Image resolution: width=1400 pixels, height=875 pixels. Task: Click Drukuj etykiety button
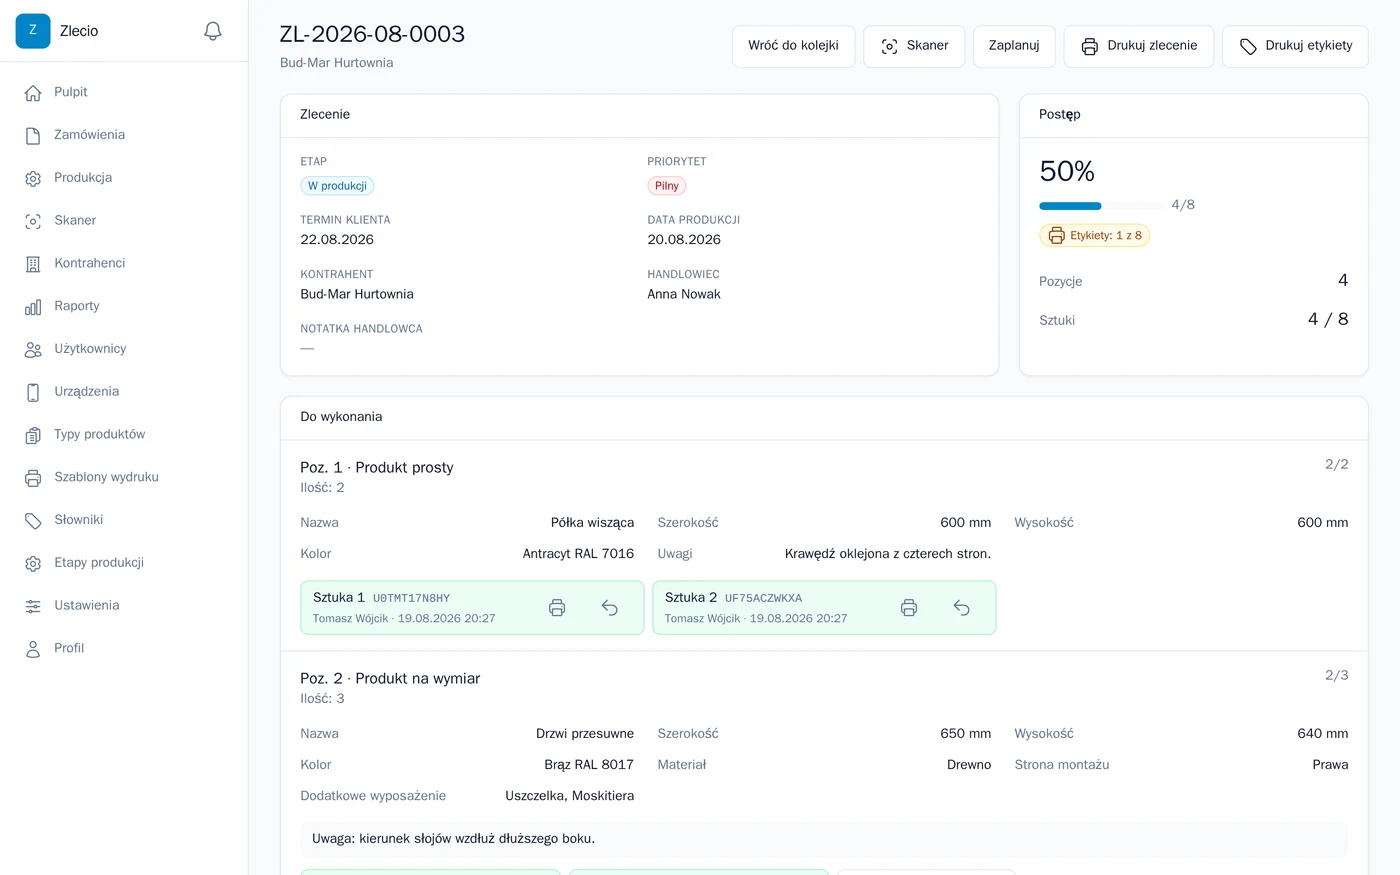1295,46
